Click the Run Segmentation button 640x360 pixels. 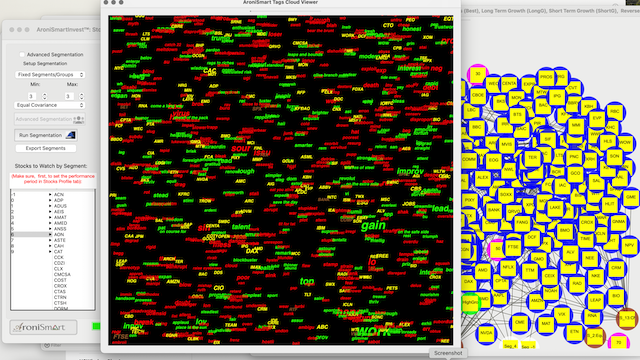point(46,135)
